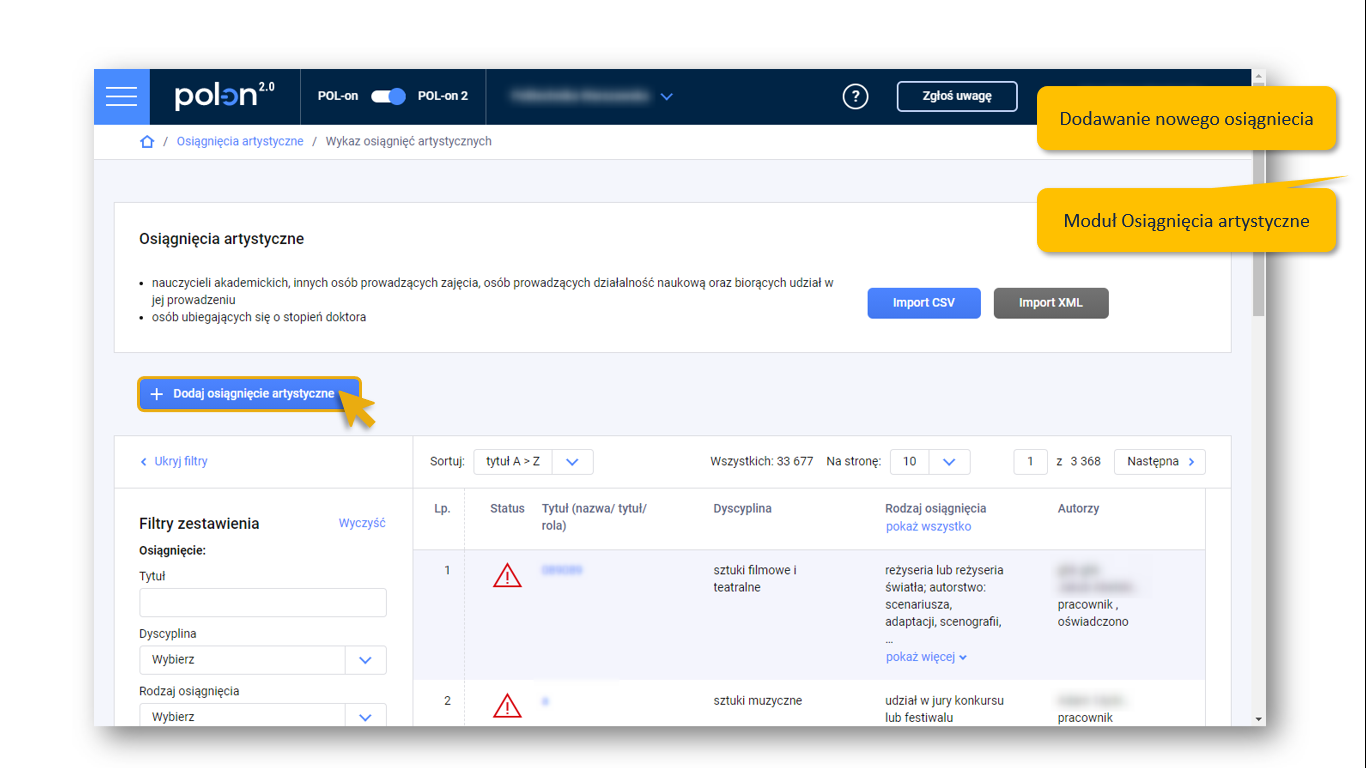Click the page number input field
1366x768 pixels.
tap(1030, 461)
